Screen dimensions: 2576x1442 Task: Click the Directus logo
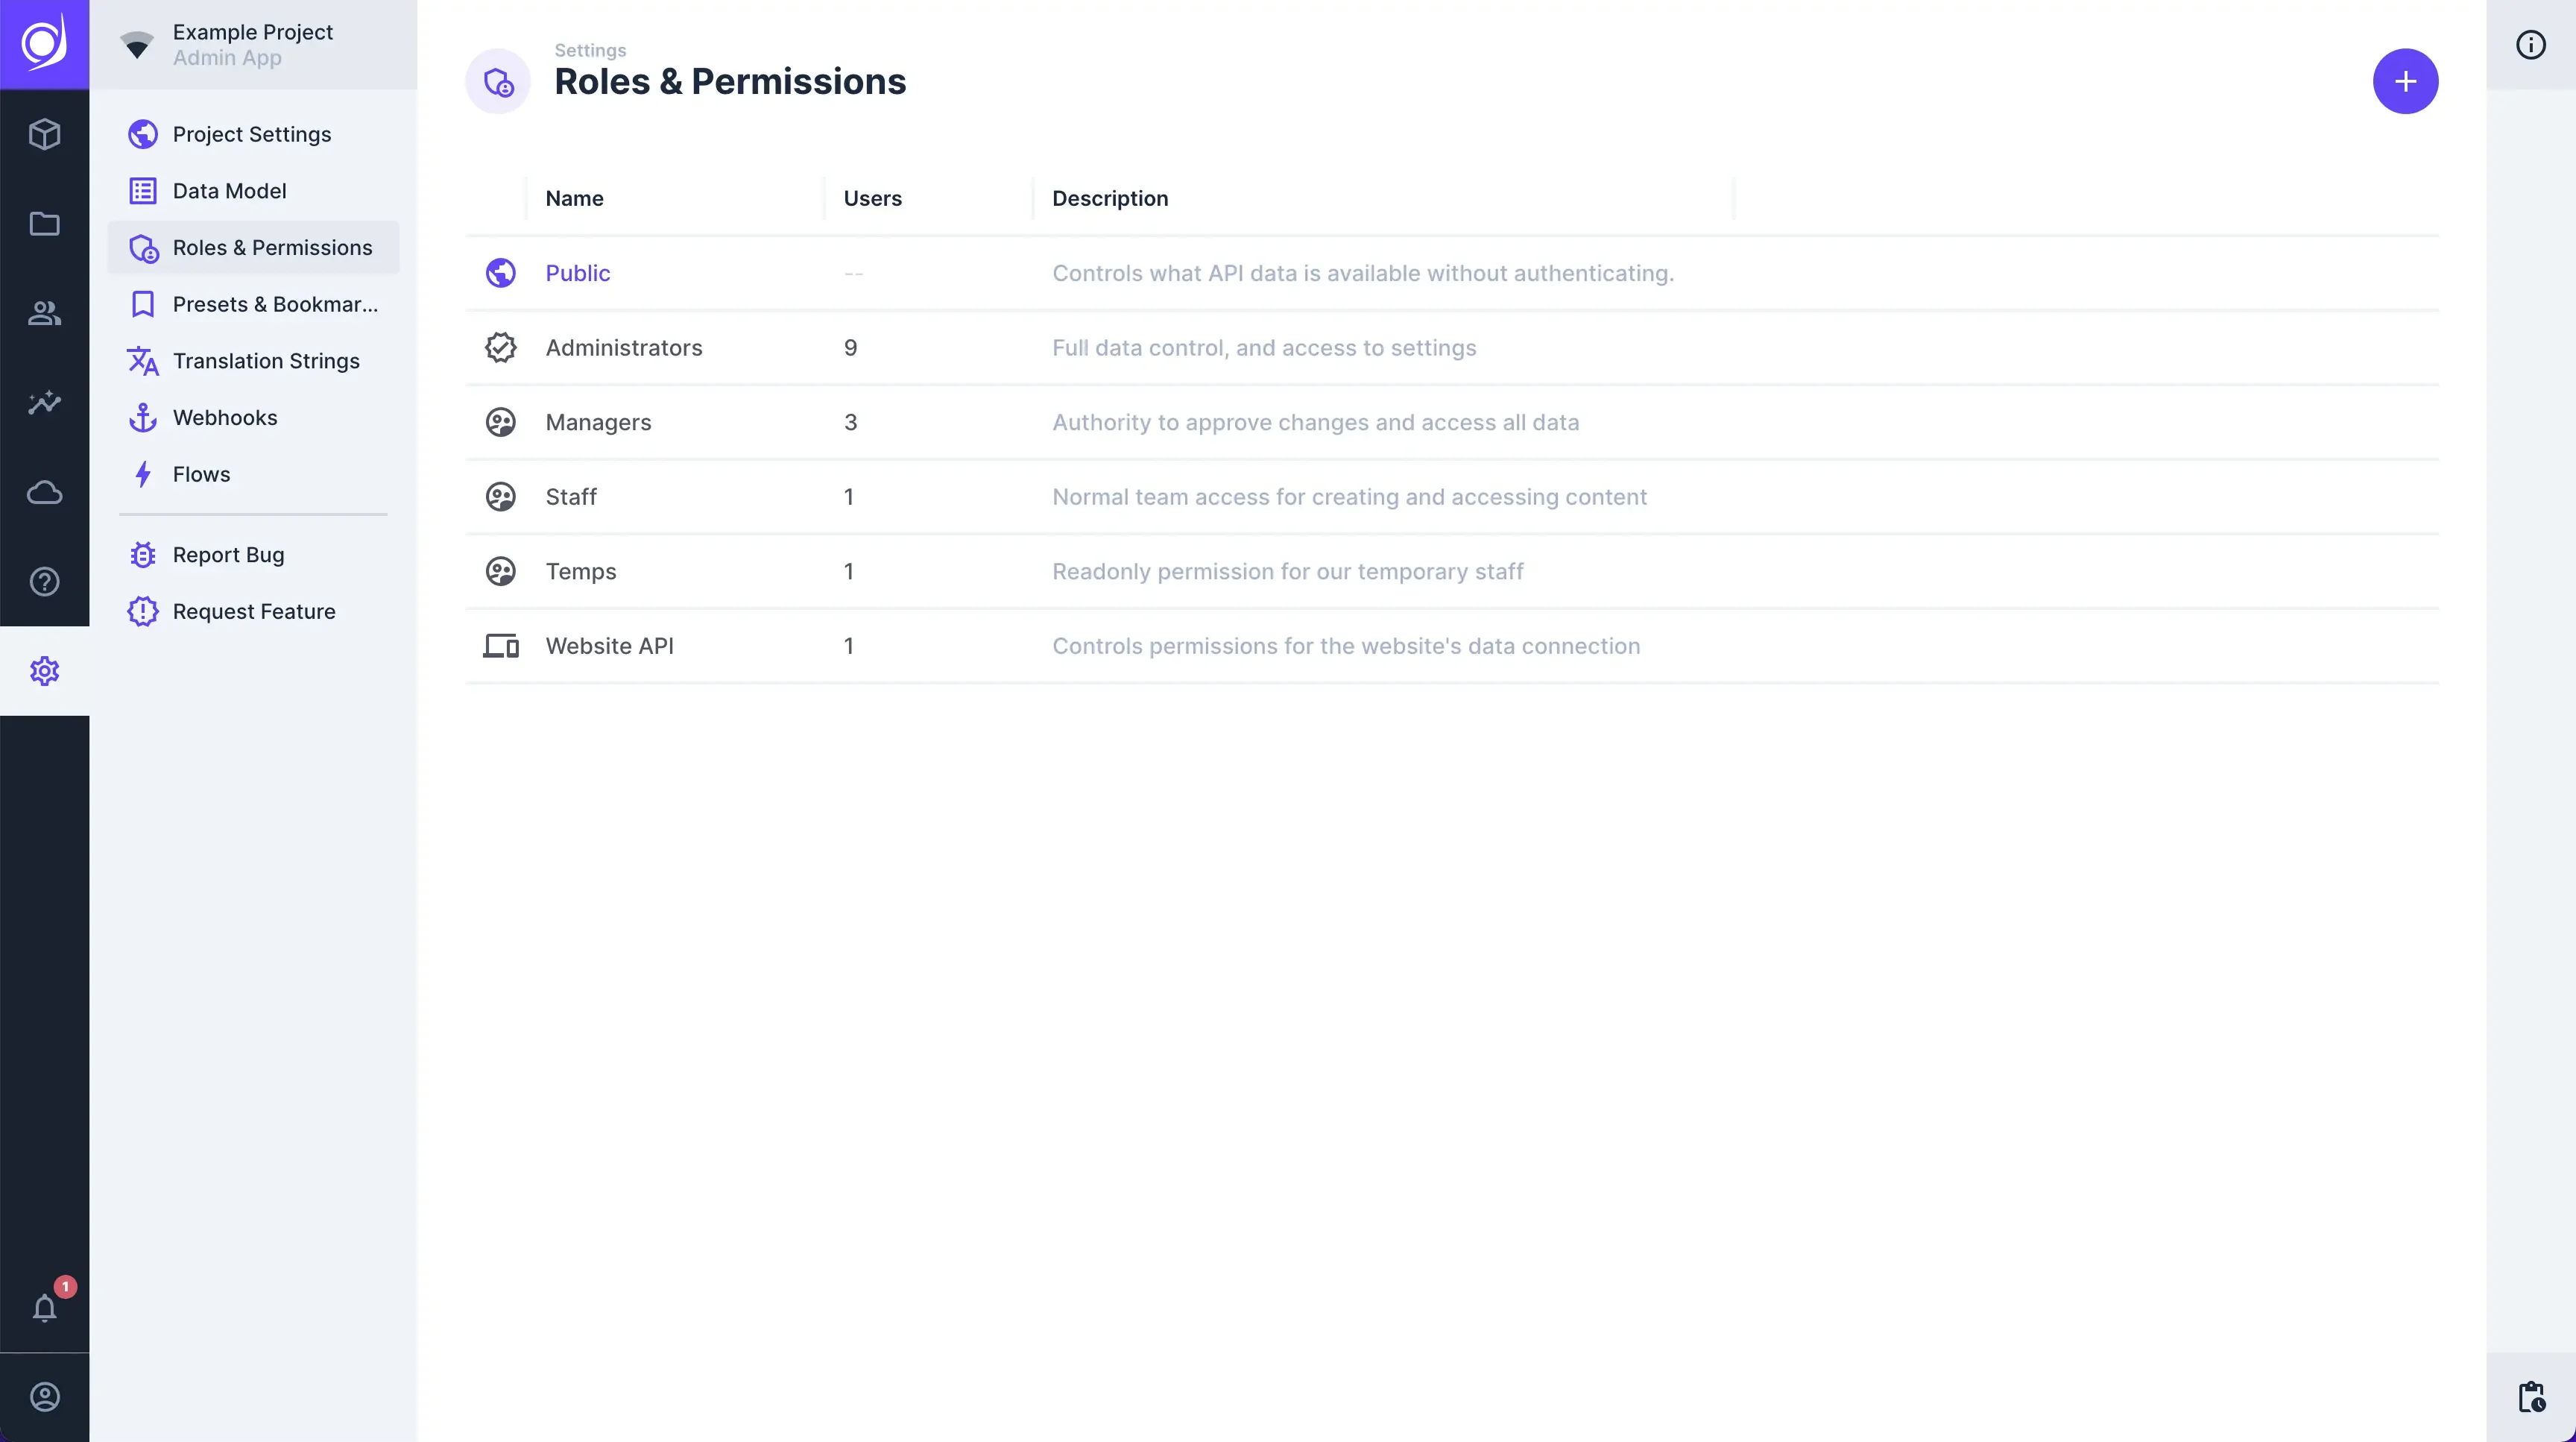point(44,42)
